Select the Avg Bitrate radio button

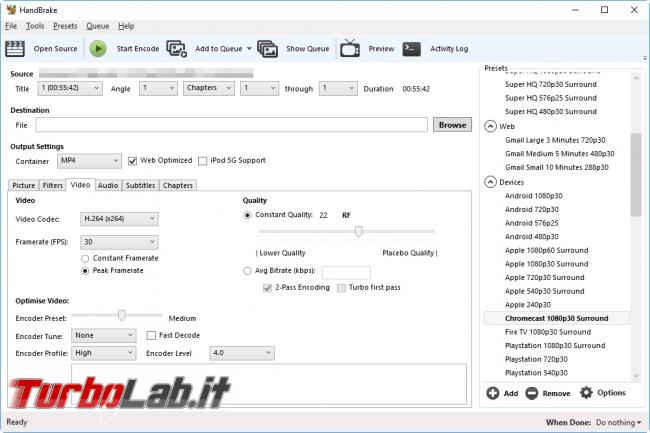pos(247,271)
